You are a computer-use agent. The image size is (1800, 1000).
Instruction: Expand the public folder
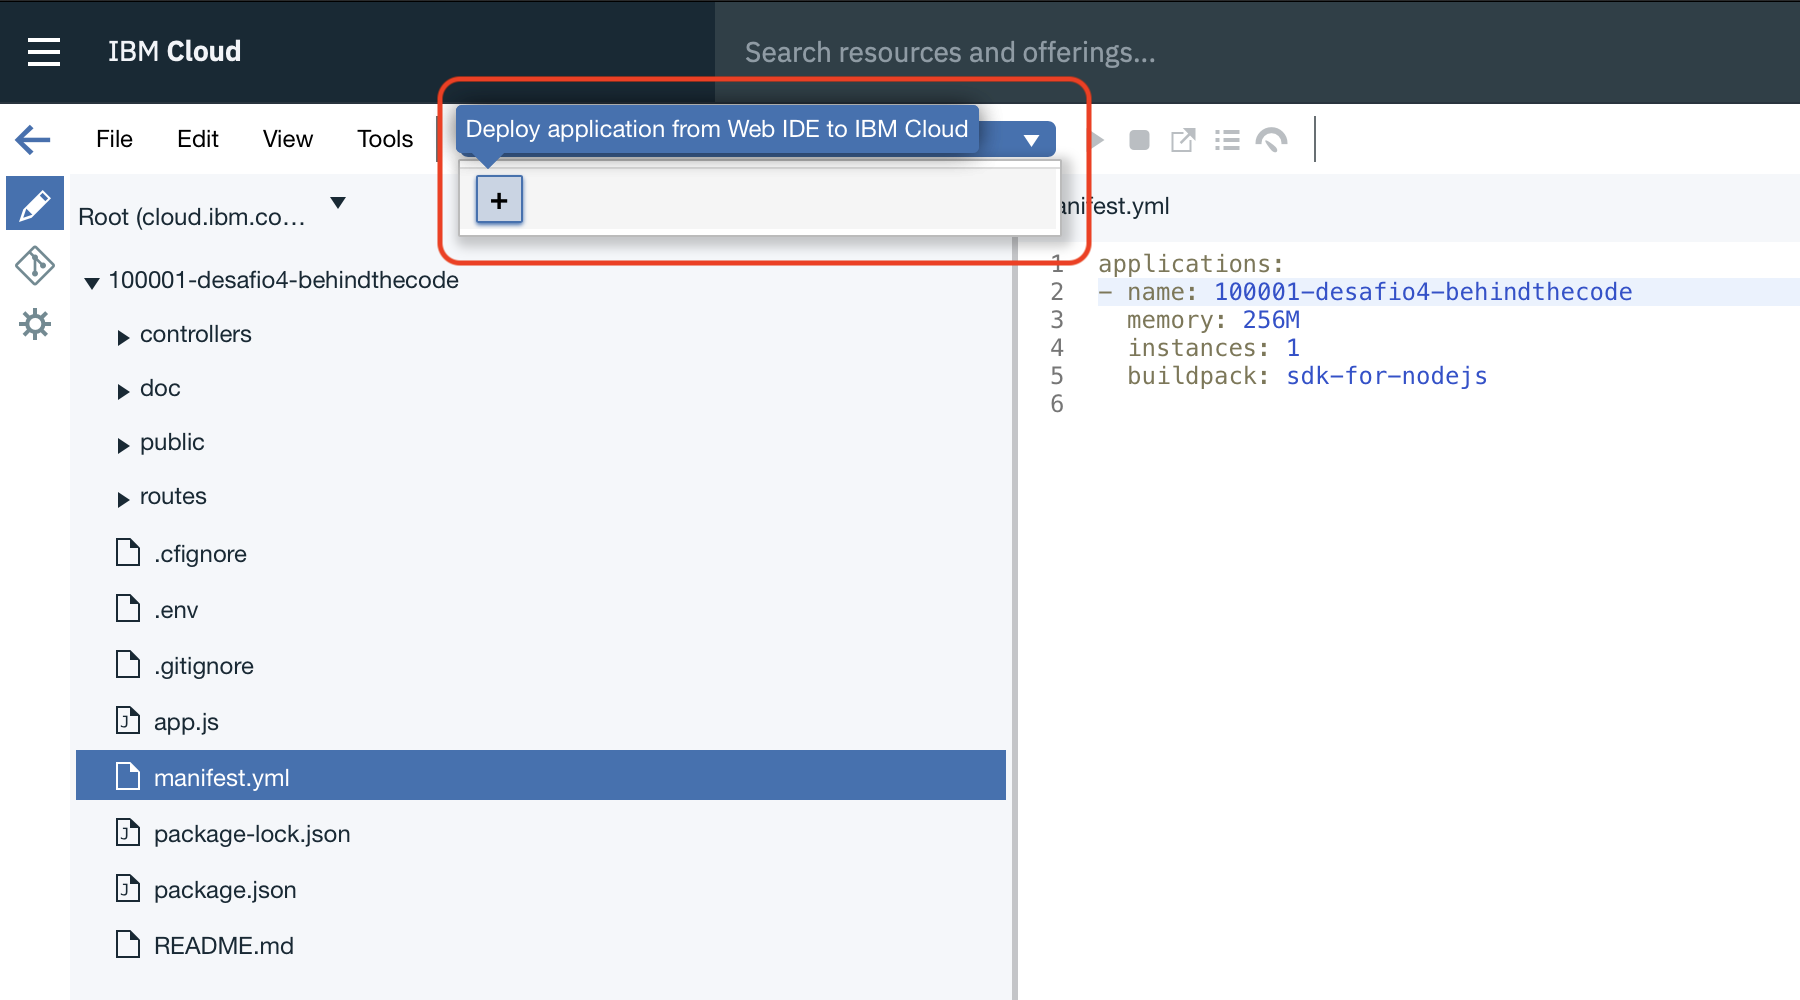point(123,445)
